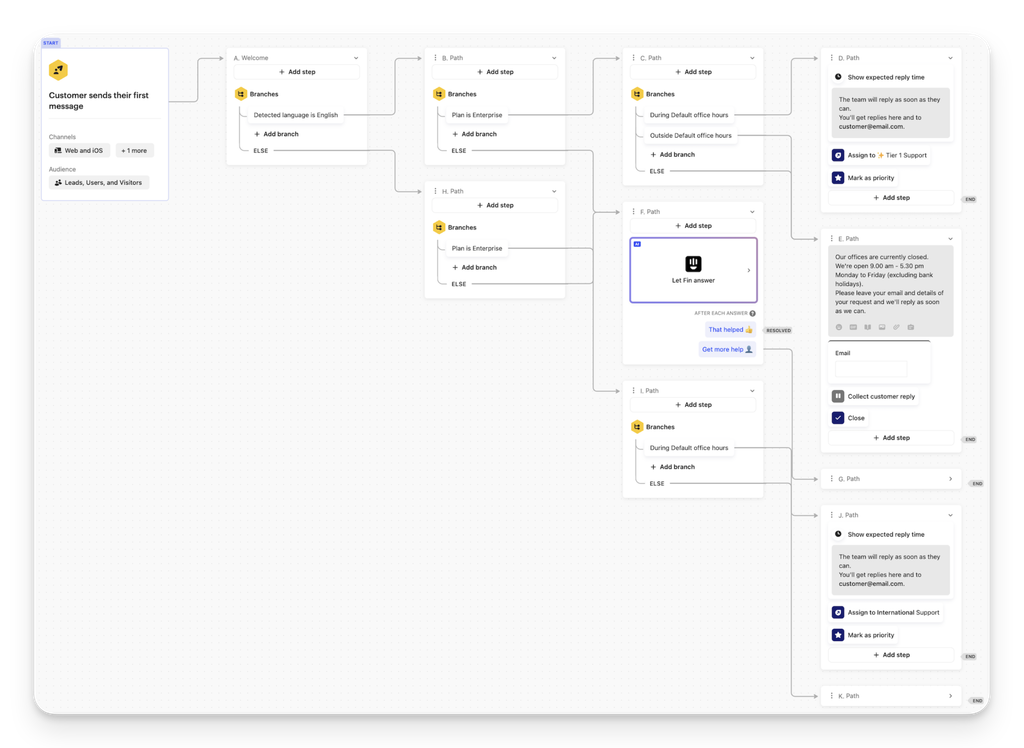
Task: Click Branches icon in A. Welcome path
Action: pyautogui.click(x=241, y=94)
